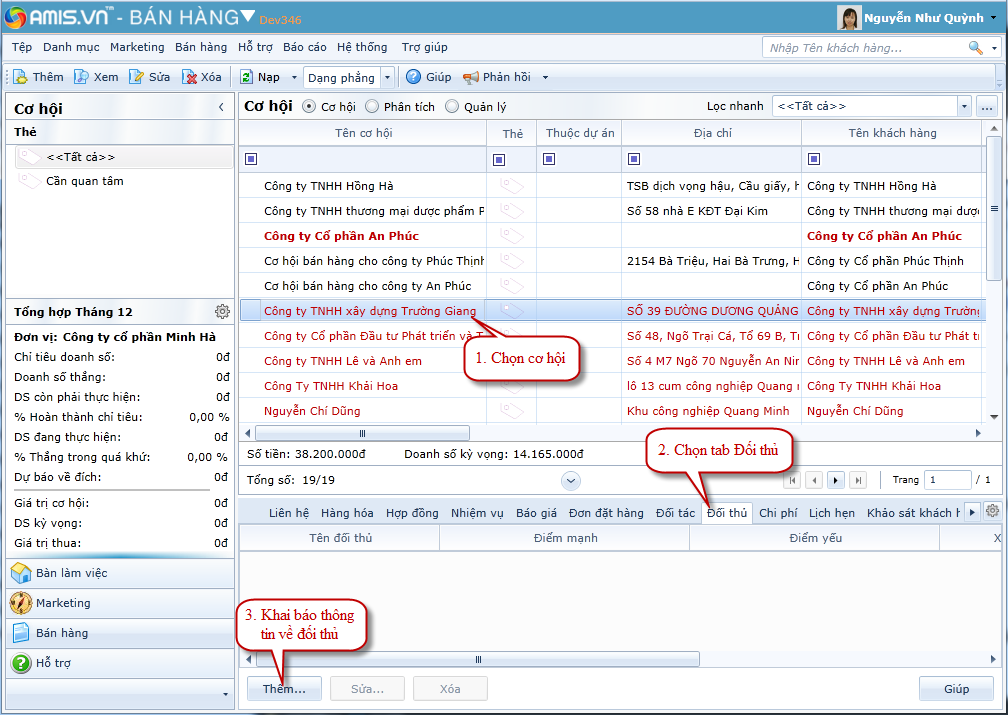Viewport: 1008px width, 715px height.
Task: Click the Xóa (Delete) toolbar icon
Action: tap(189, 77)
